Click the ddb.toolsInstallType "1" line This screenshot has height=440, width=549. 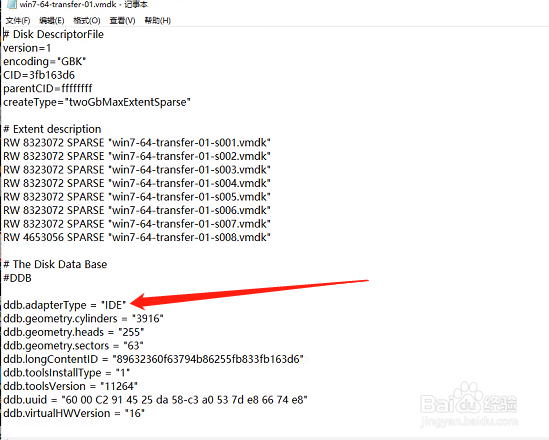[x=67, y=373]
